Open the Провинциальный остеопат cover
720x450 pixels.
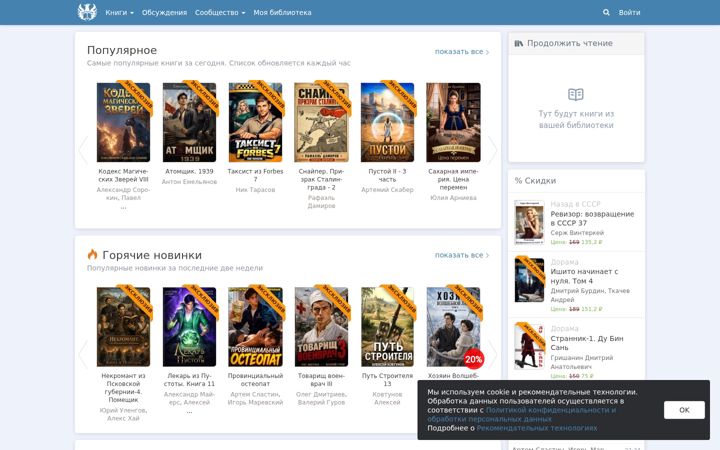pos(255,326)
